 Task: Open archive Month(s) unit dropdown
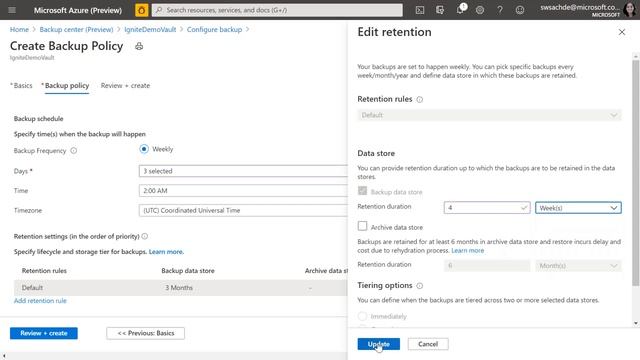click(578, 266)
